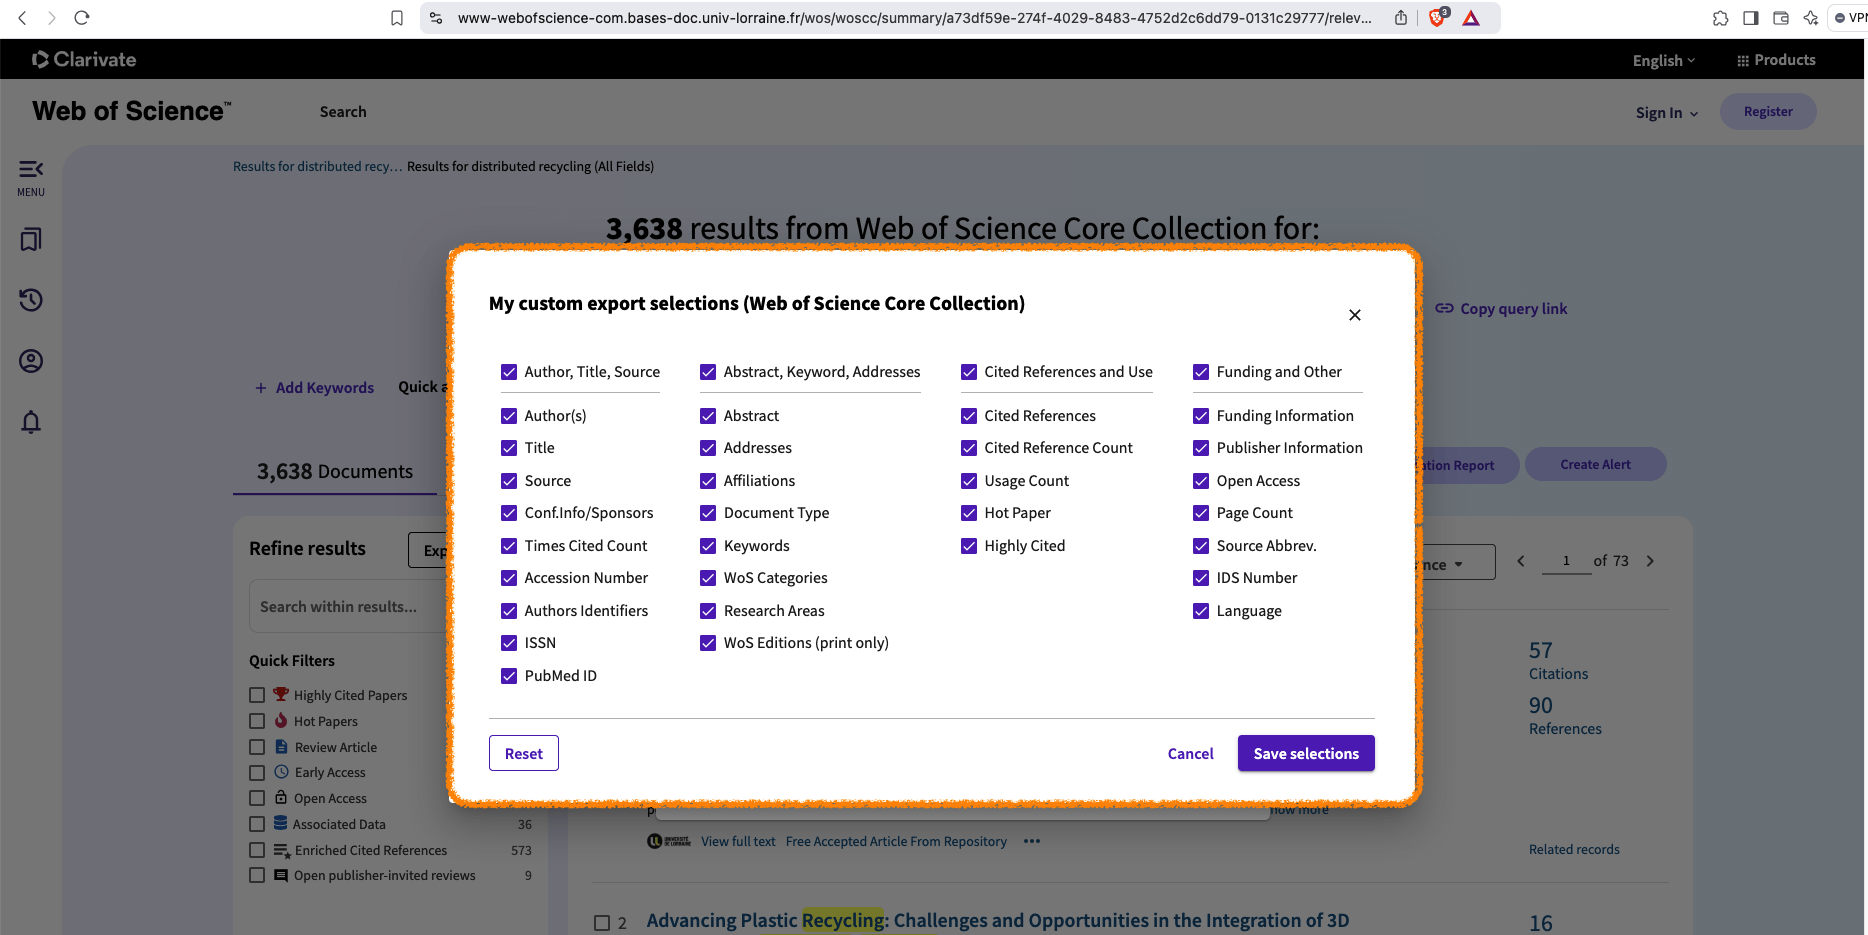
Task: Expand the Sign In dropdown
Action: tap(1666, 113)
